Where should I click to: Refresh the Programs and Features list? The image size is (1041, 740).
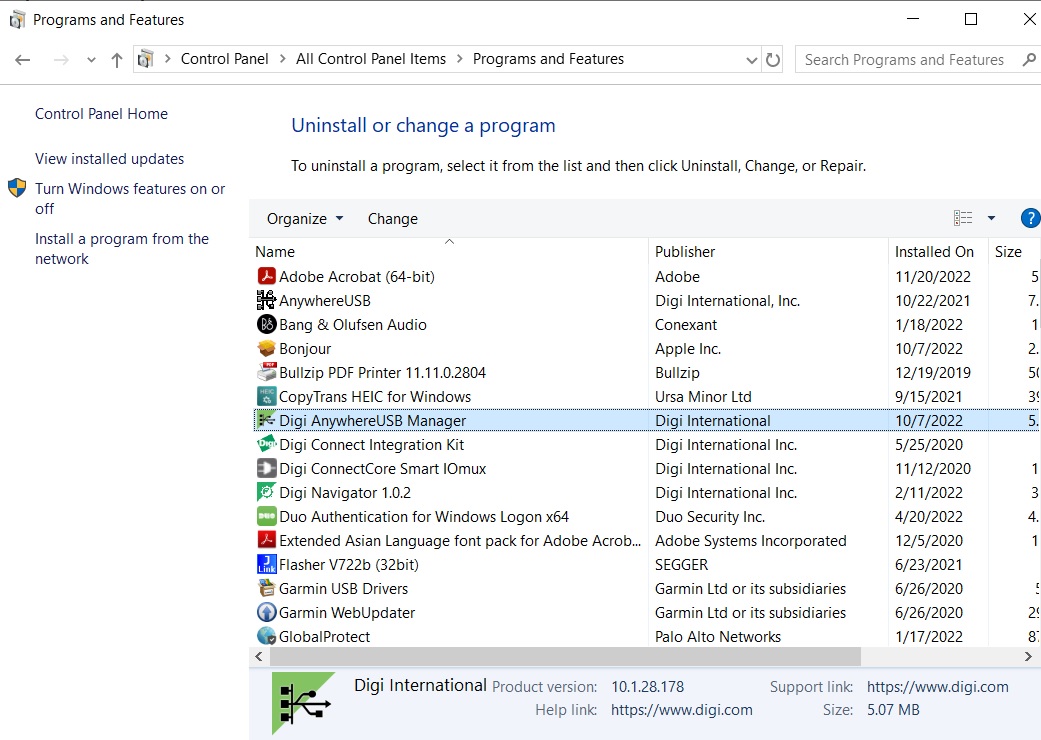(x=773, y=60)
